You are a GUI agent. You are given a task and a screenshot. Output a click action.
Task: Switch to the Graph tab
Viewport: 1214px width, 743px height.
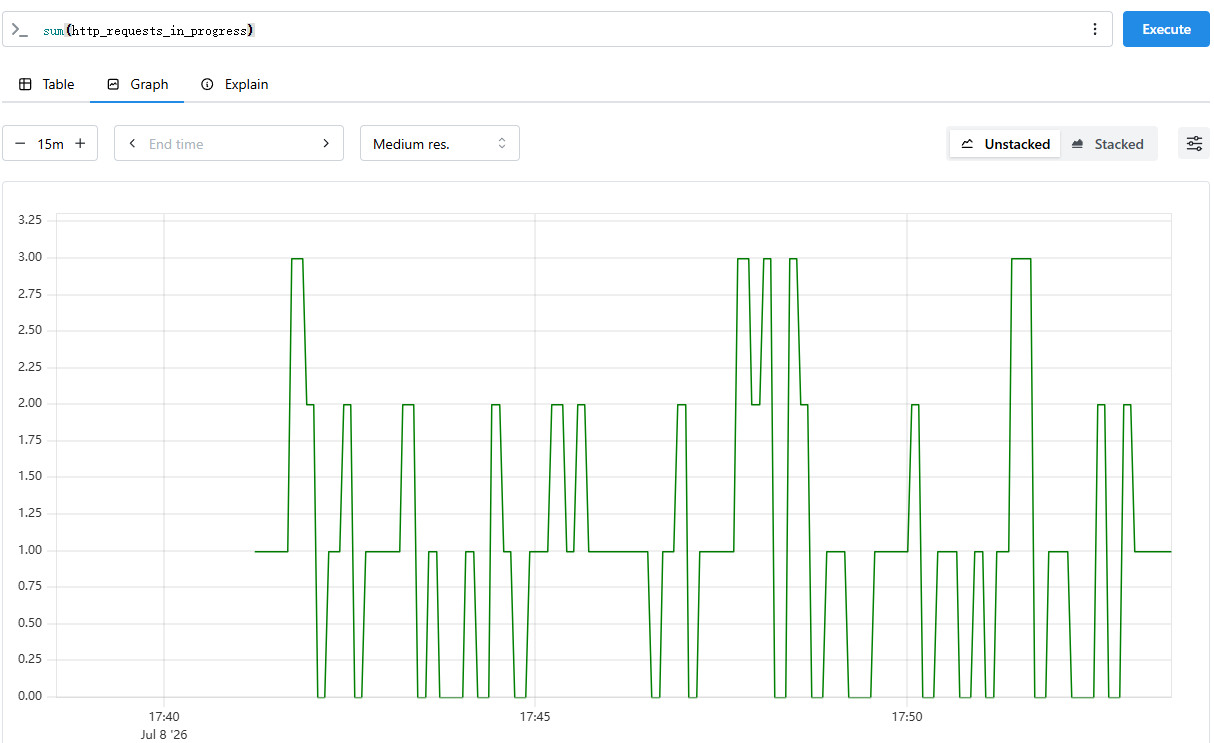[x=137, y=84]
